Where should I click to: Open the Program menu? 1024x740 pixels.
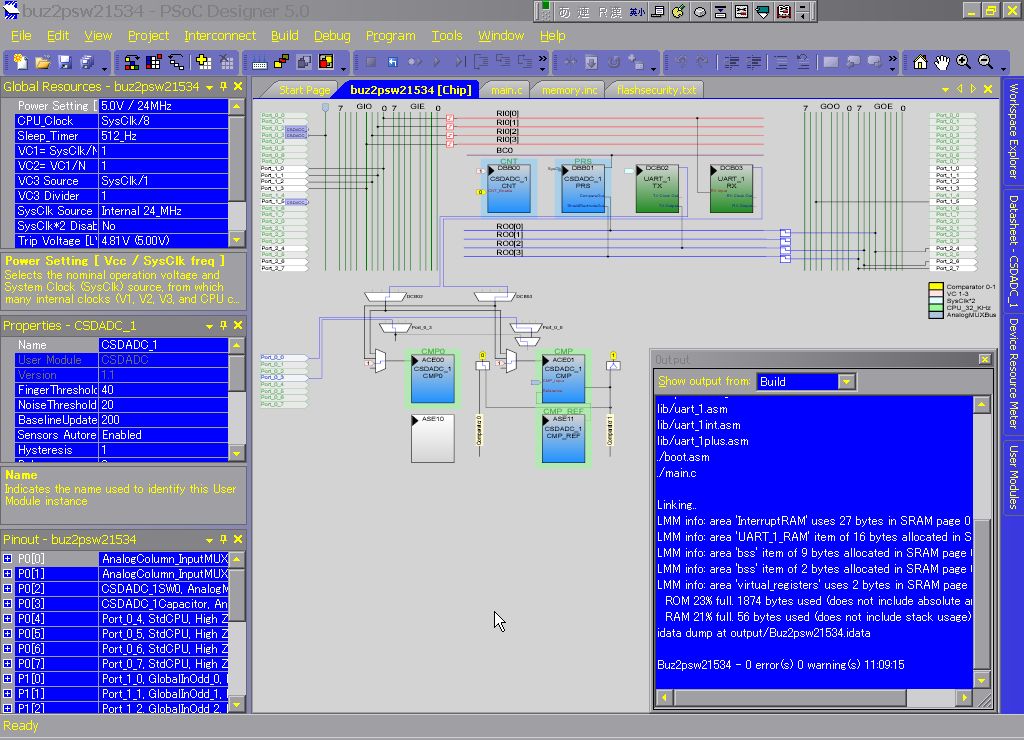click(391, 36)
